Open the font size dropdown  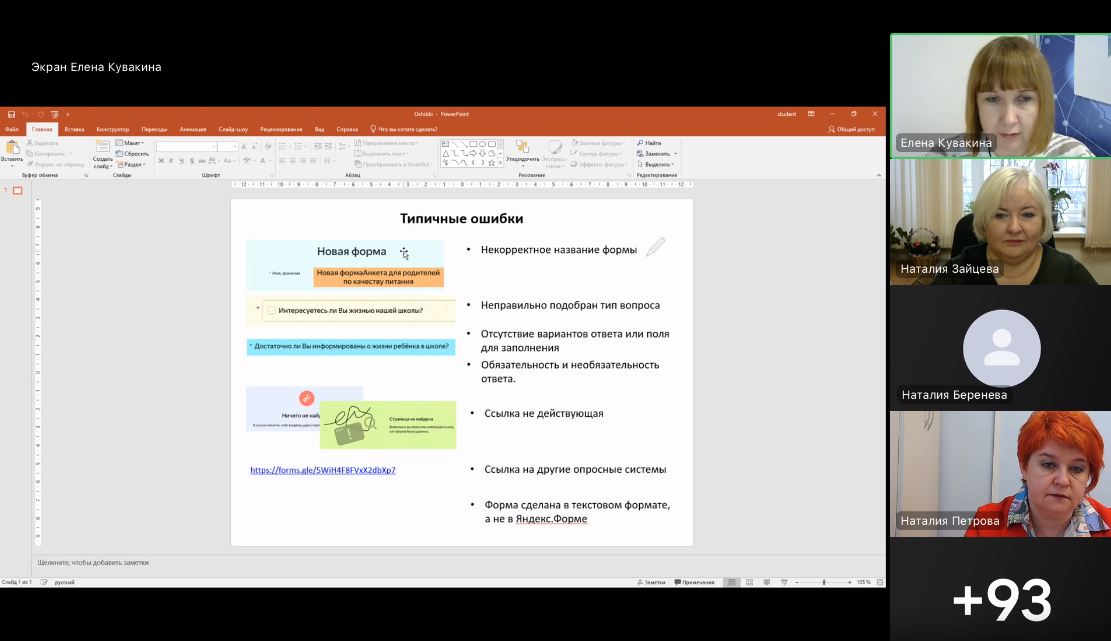point(235,147)
